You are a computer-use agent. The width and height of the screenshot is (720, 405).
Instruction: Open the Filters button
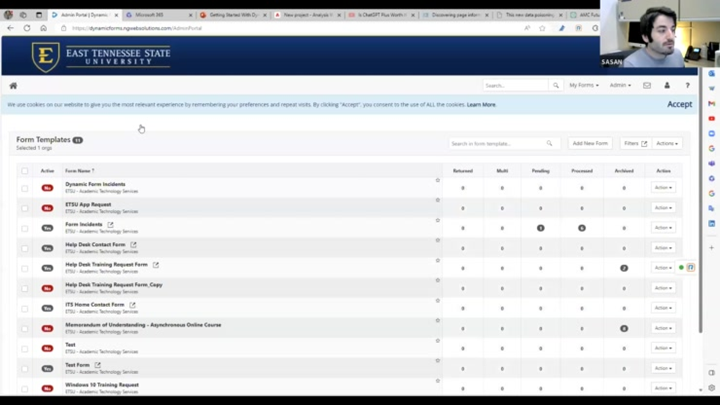635,143
